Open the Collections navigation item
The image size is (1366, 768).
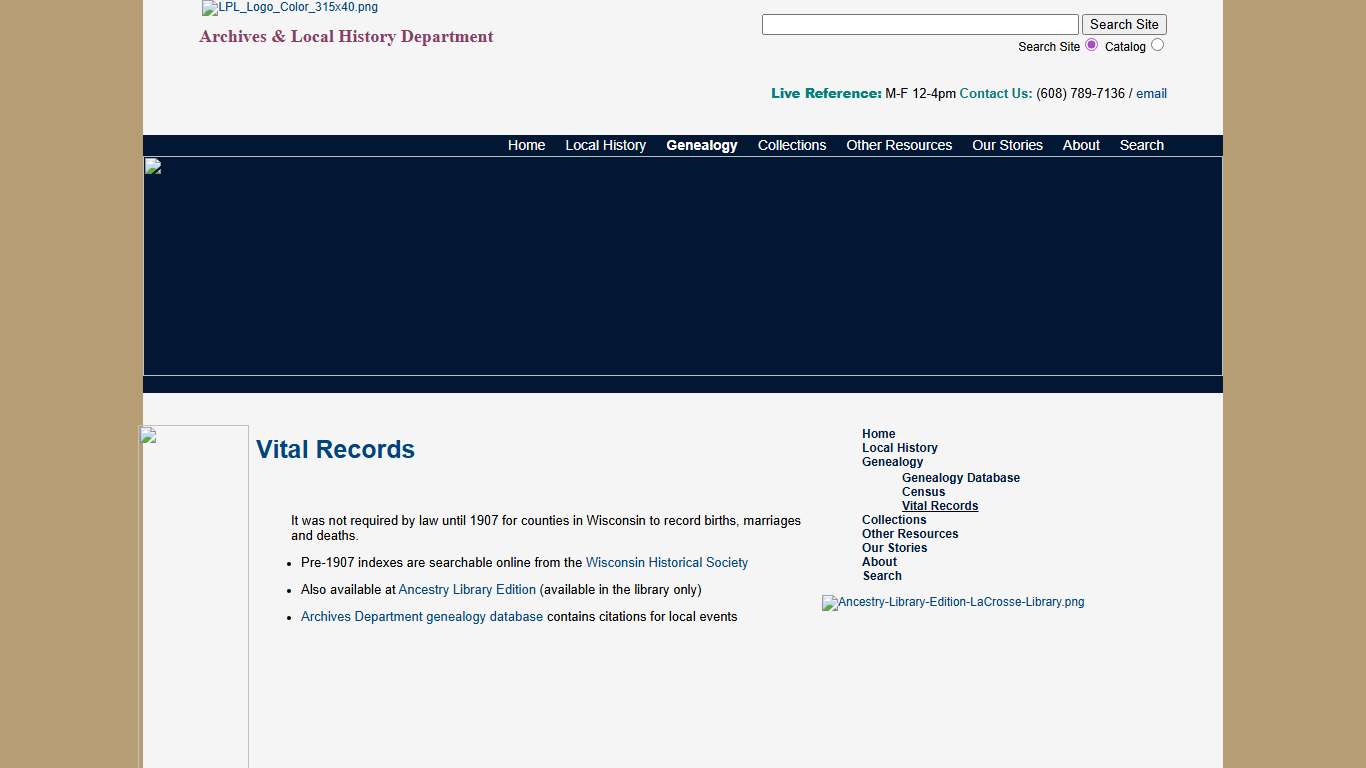(x=791, y=145)
